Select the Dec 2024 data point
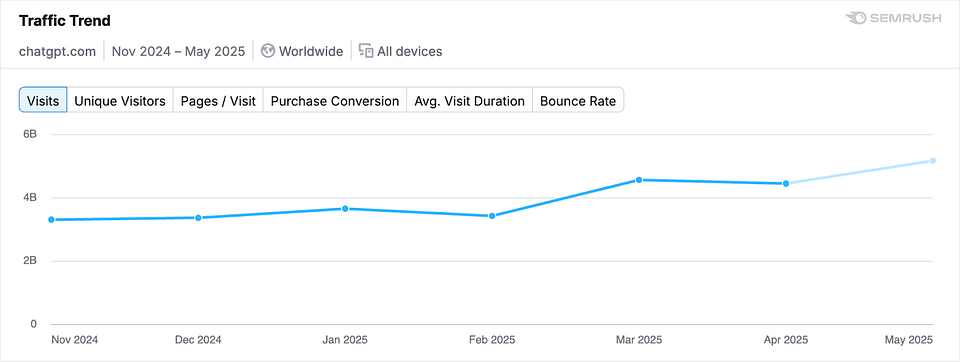Image resolution: width=960 pixels, height=362 pixels. pyautogui.click(x=198, y=217)
